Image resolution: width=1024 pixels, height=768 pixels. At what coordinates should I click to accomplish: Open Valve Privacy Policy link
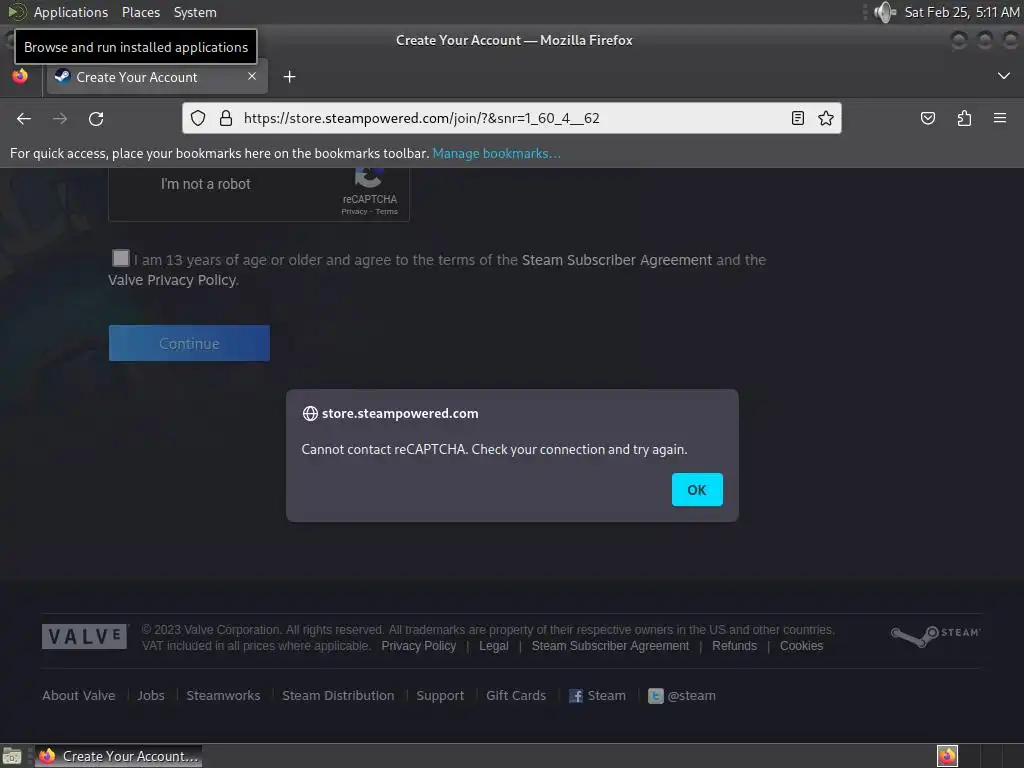tap(173, 280)
